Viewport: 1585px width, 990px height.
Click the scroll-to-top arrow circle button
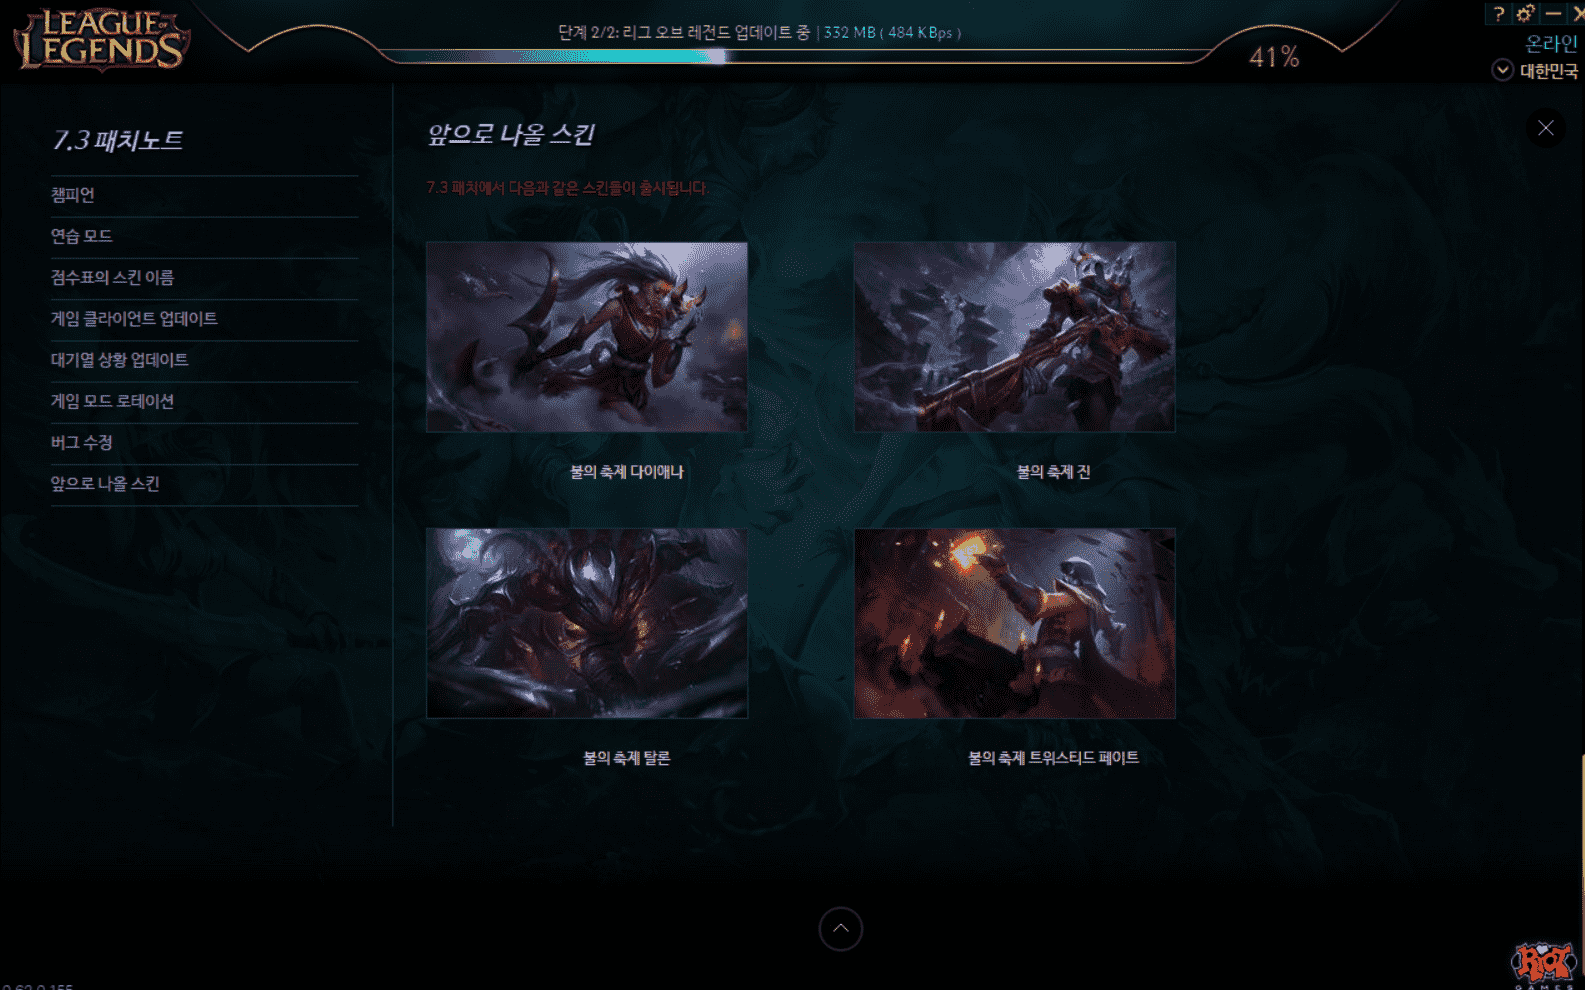pos(841,929)
